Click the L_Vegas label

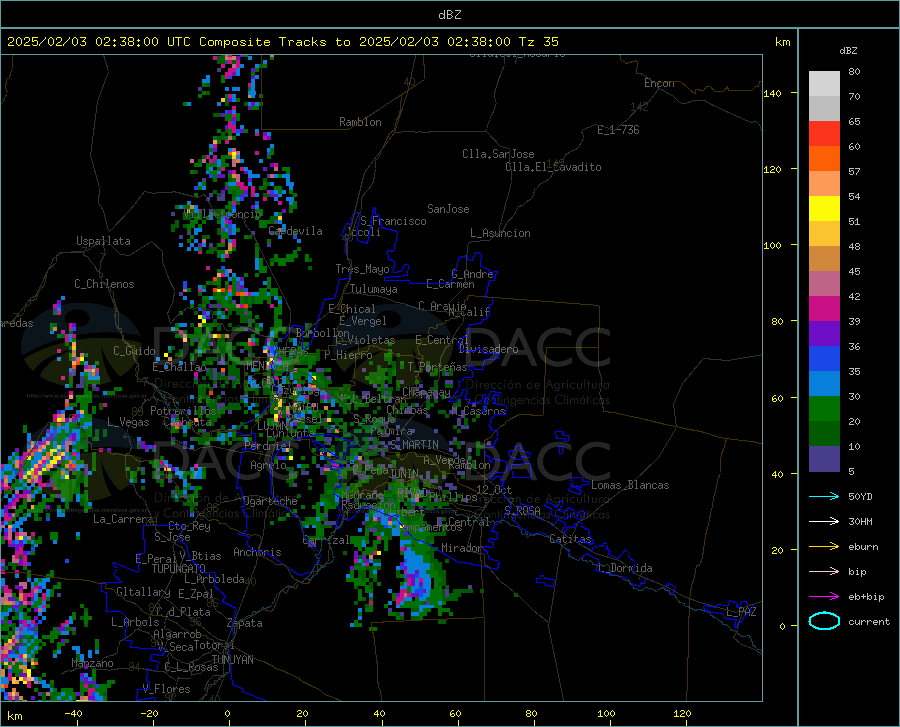tap(128, 422)
